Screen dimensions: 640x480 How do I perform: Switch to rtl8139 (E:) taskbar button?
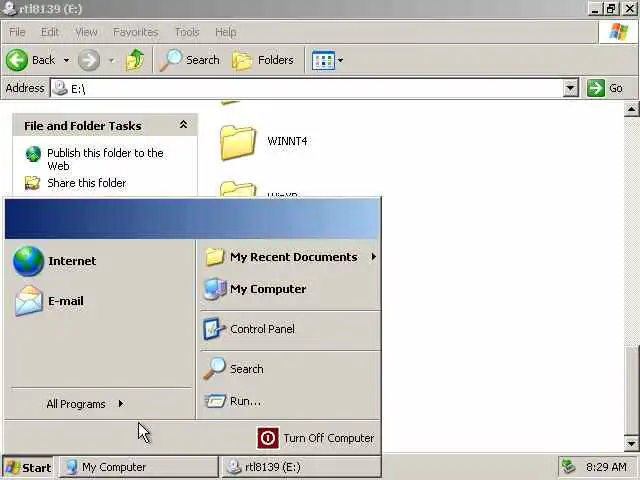point(301,467)
